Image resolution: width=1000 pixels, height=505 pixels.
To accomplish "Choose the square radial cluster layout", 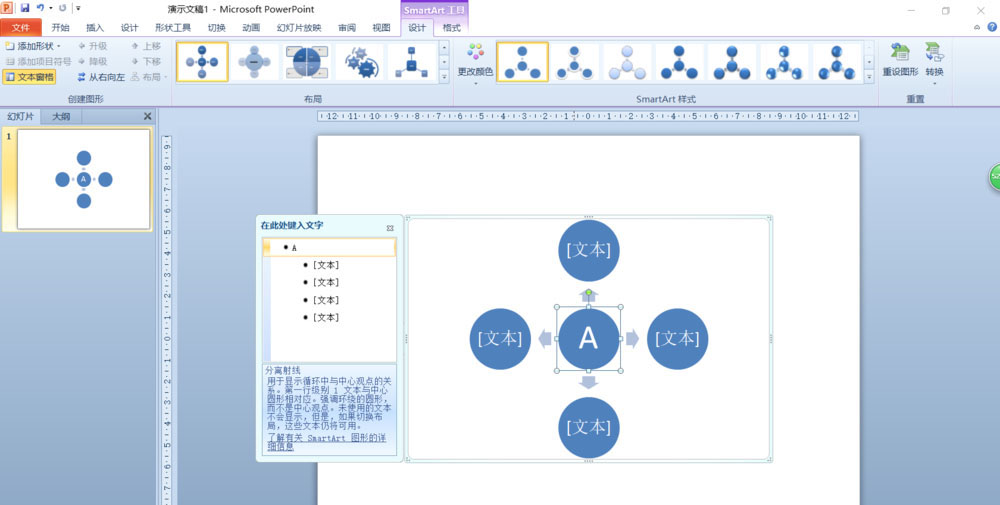I will (412, 62).
